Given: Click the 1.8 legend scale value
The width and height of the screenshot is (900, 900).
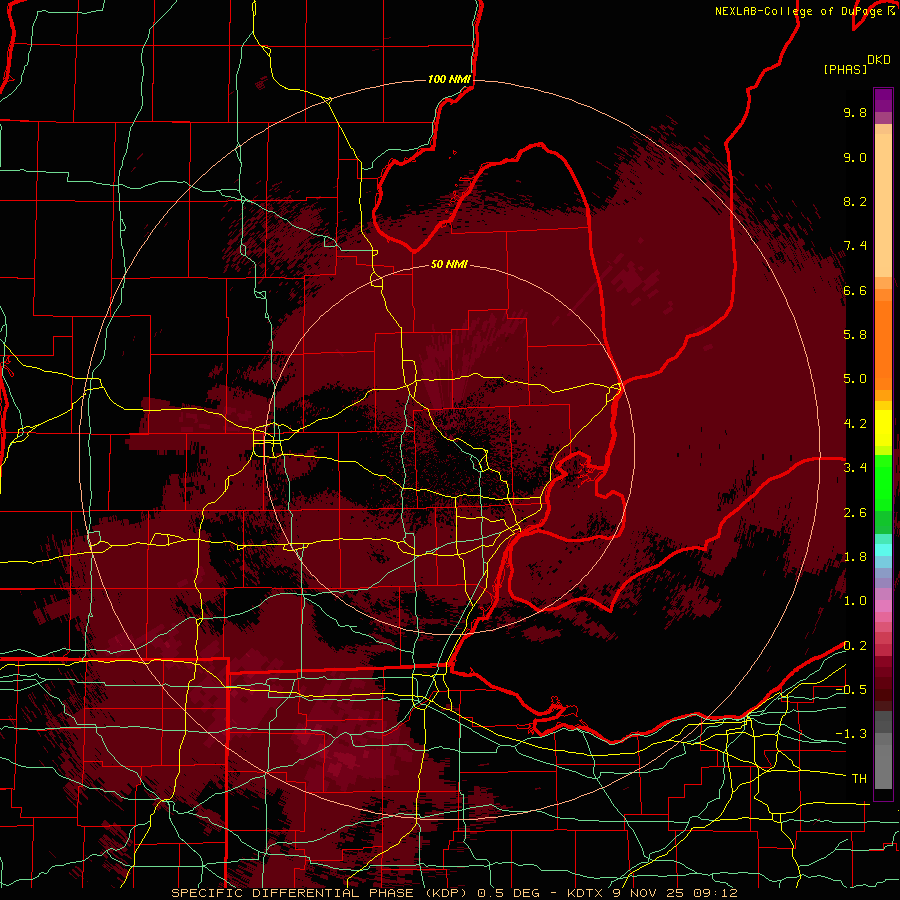Looking at the screenshot, I should tap(855, 557).
